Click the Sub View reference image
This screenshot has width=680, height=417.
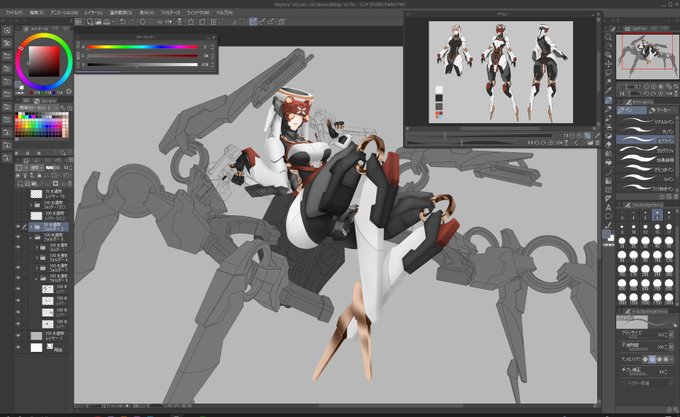click(501, 72)
